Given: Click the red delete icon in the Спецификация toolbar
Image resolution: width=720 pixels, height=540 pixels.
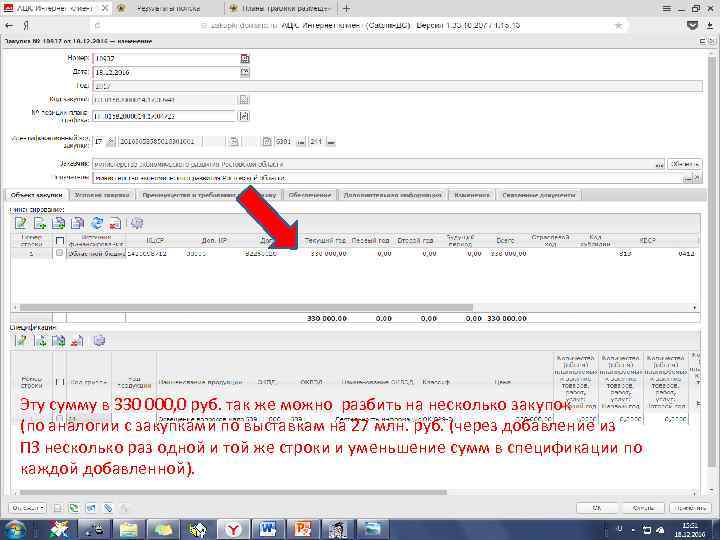Looking at the screenshot, I should point(77,341).
